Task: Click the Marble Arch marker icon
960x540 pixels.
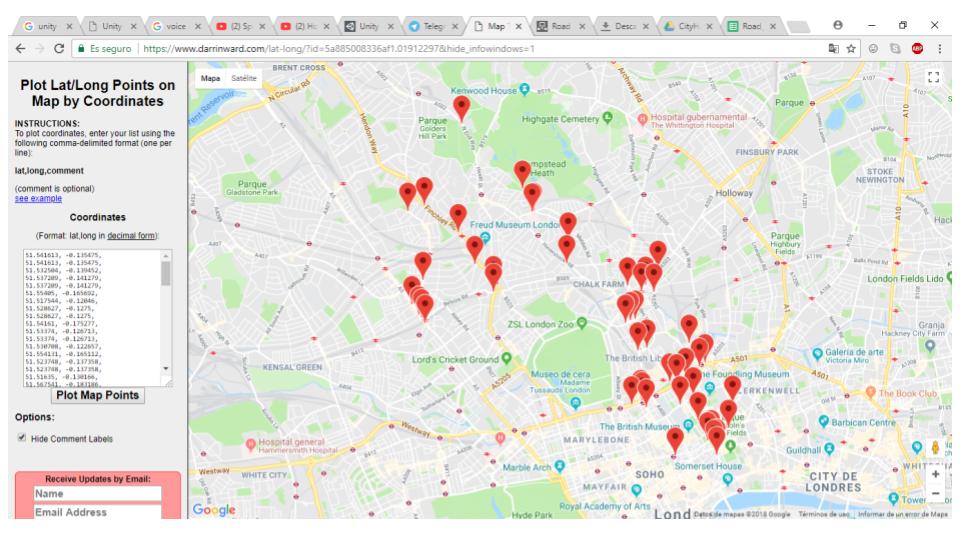Action: [560, 467]
